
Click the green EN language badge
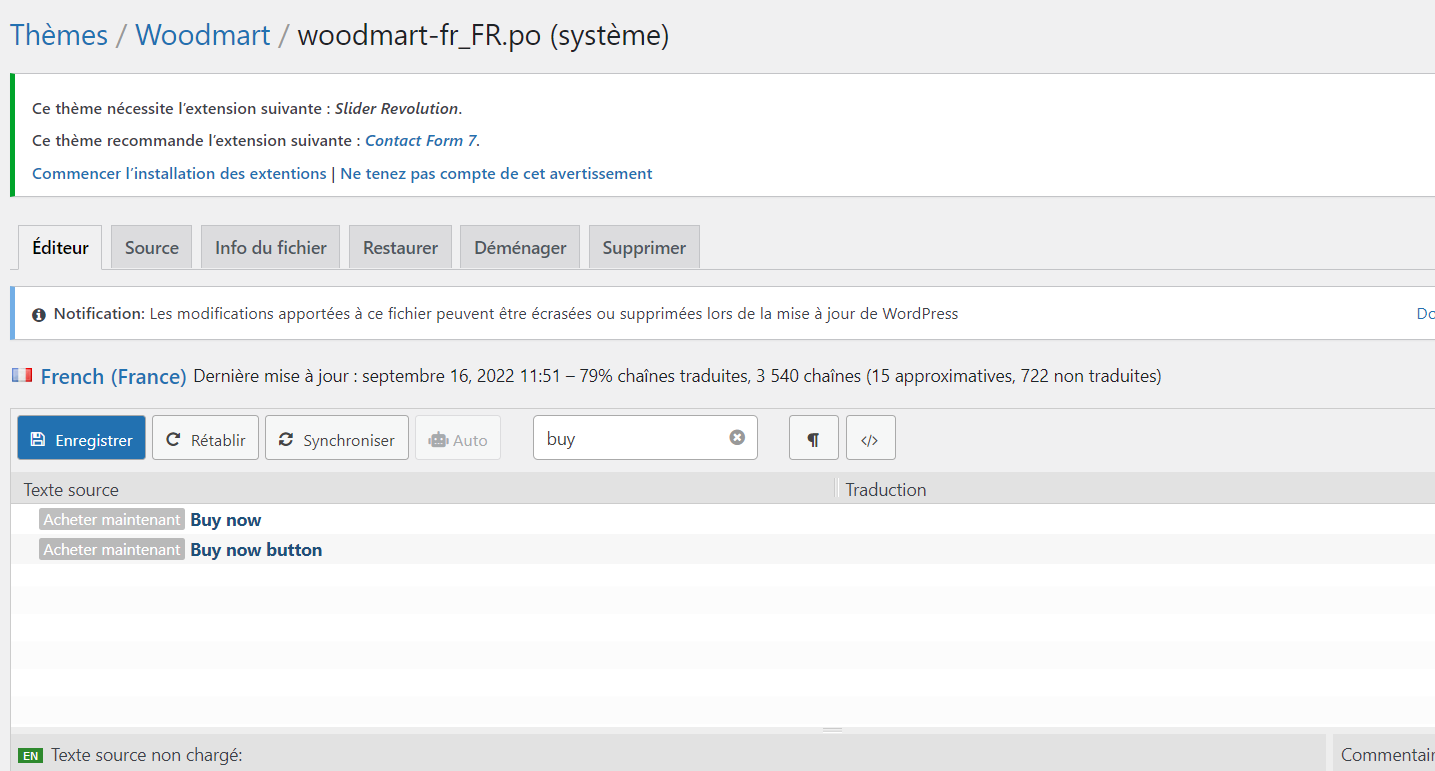[x=31, y=756]
